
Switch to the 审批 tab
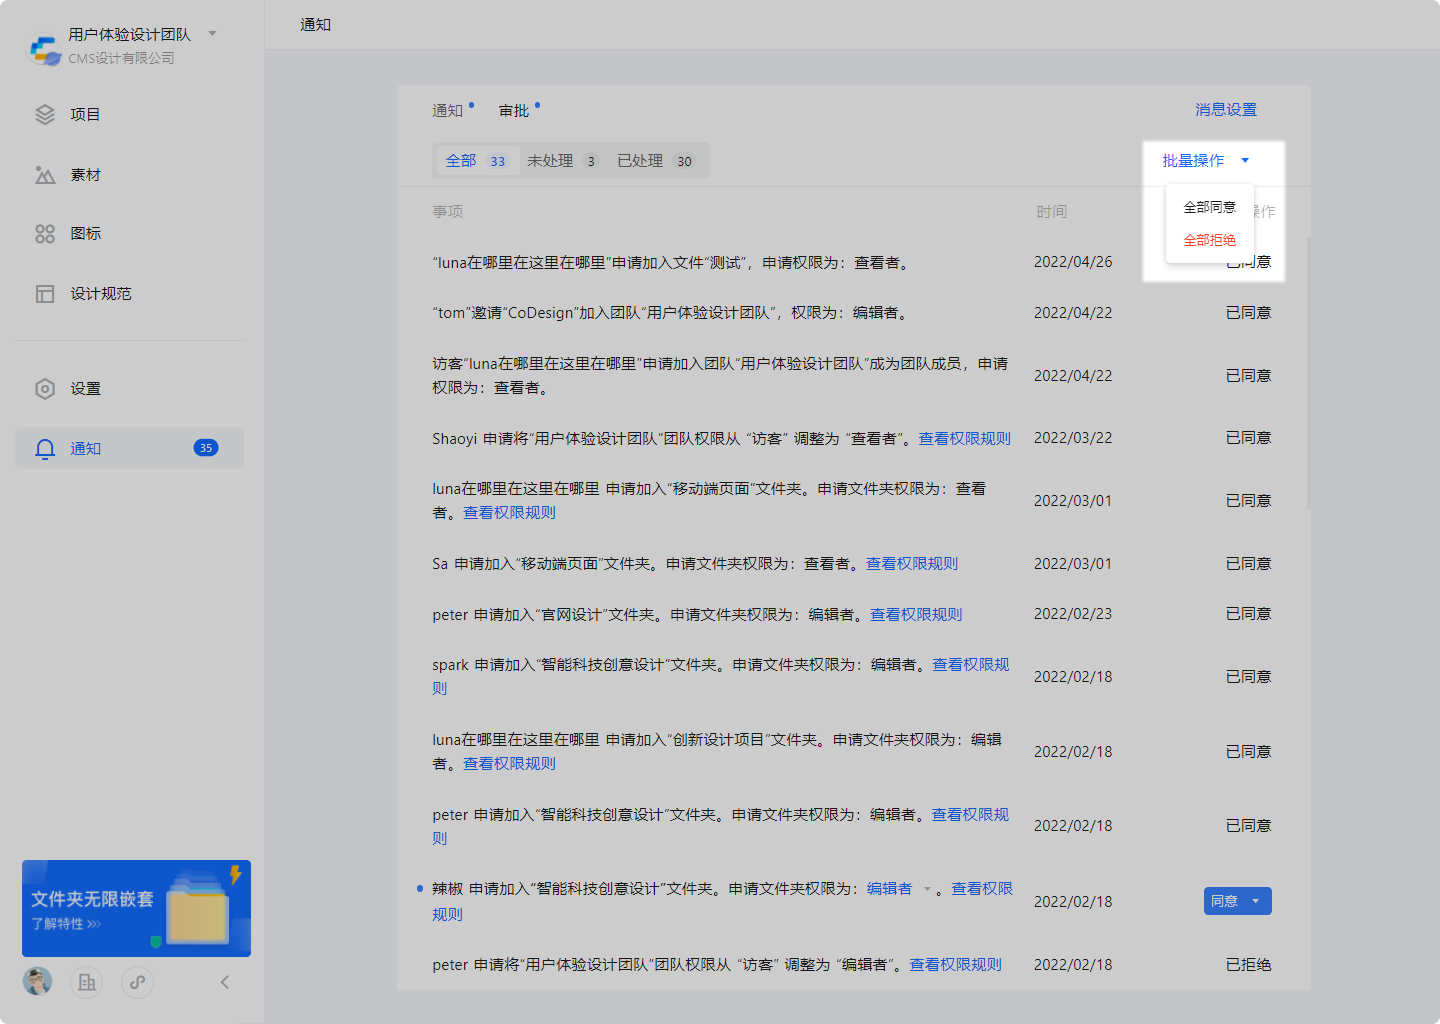point(514,111)
